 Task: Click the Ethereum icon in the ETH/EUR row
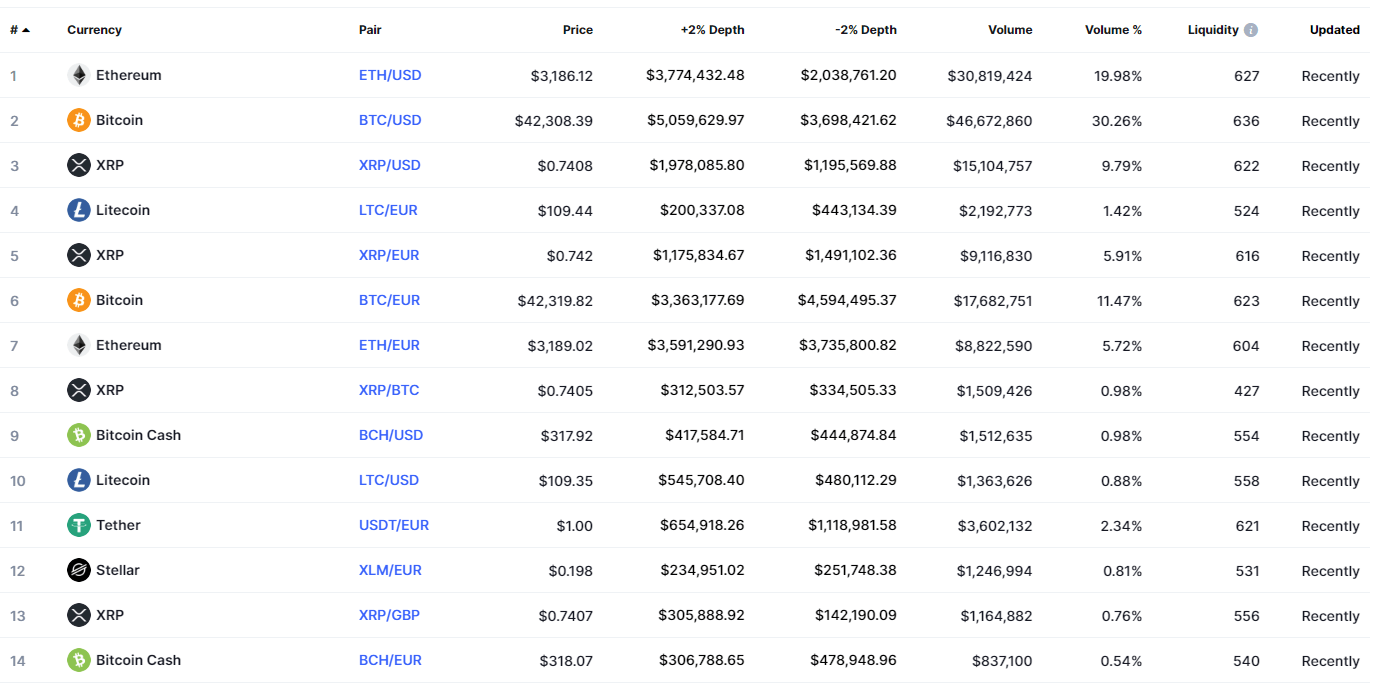point(78,345)
